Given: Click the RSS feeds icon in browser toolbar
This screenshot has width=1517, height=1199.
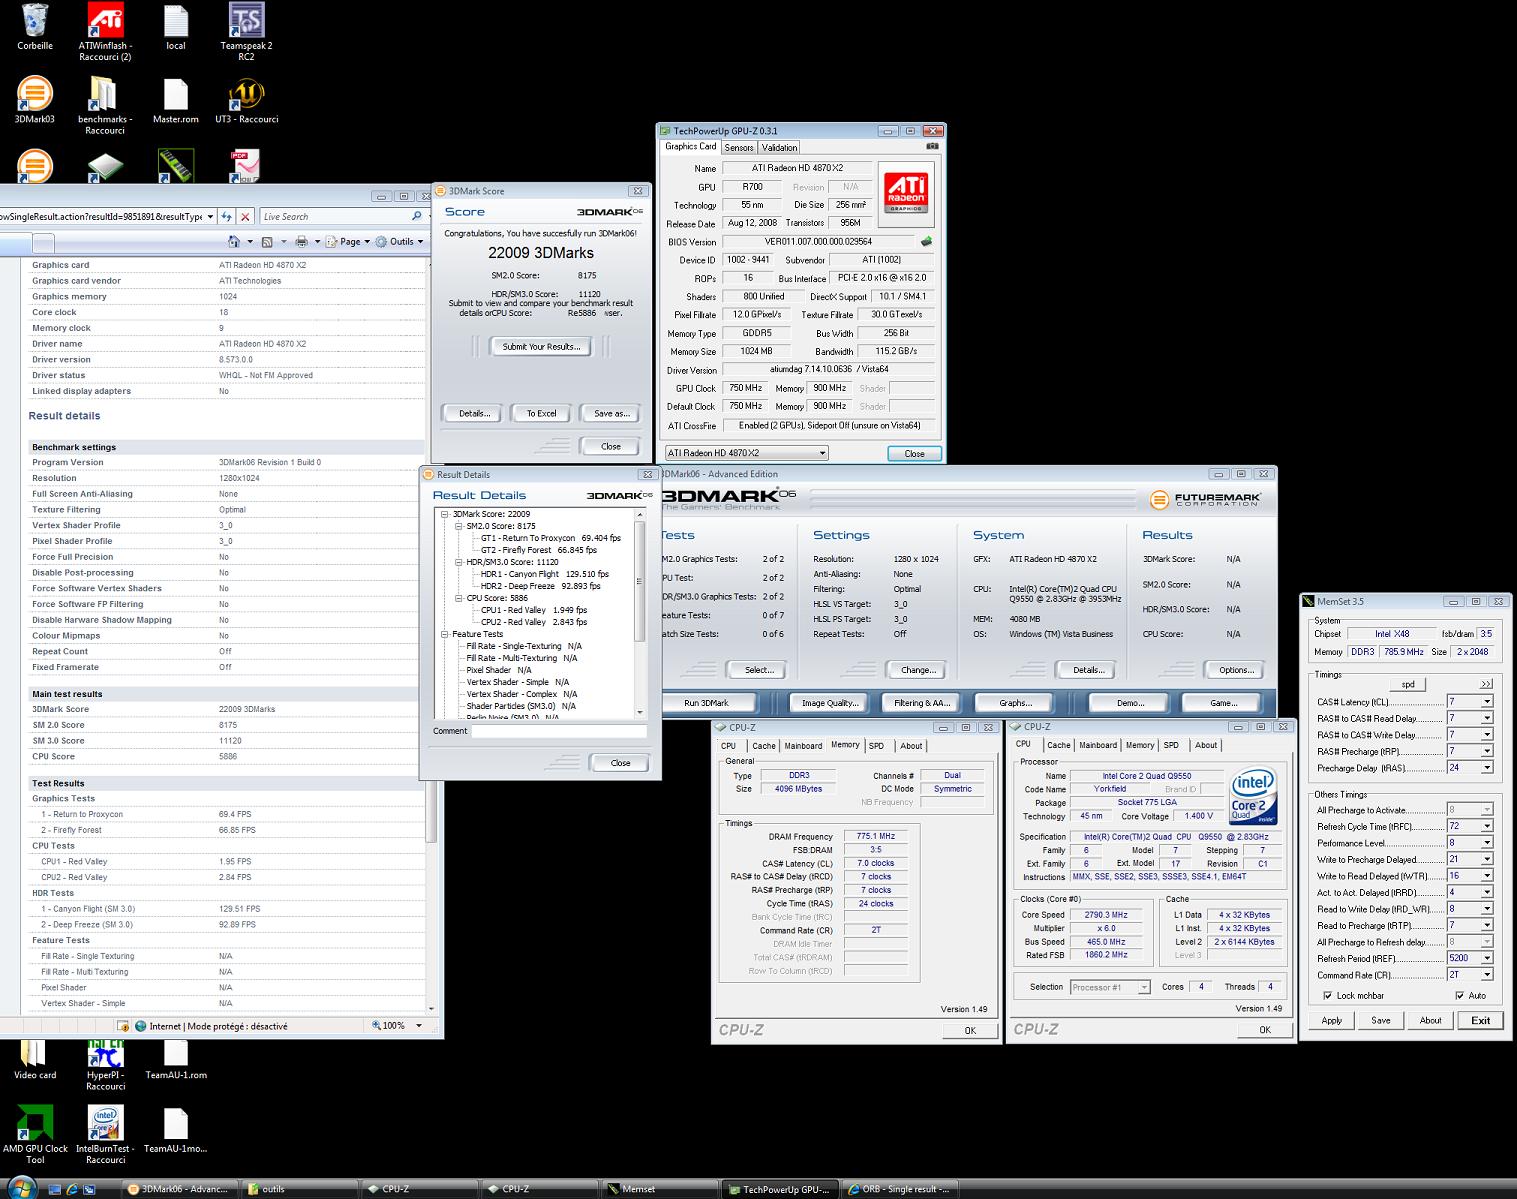Looking at the screenshot, I should (x=267, y=241).
